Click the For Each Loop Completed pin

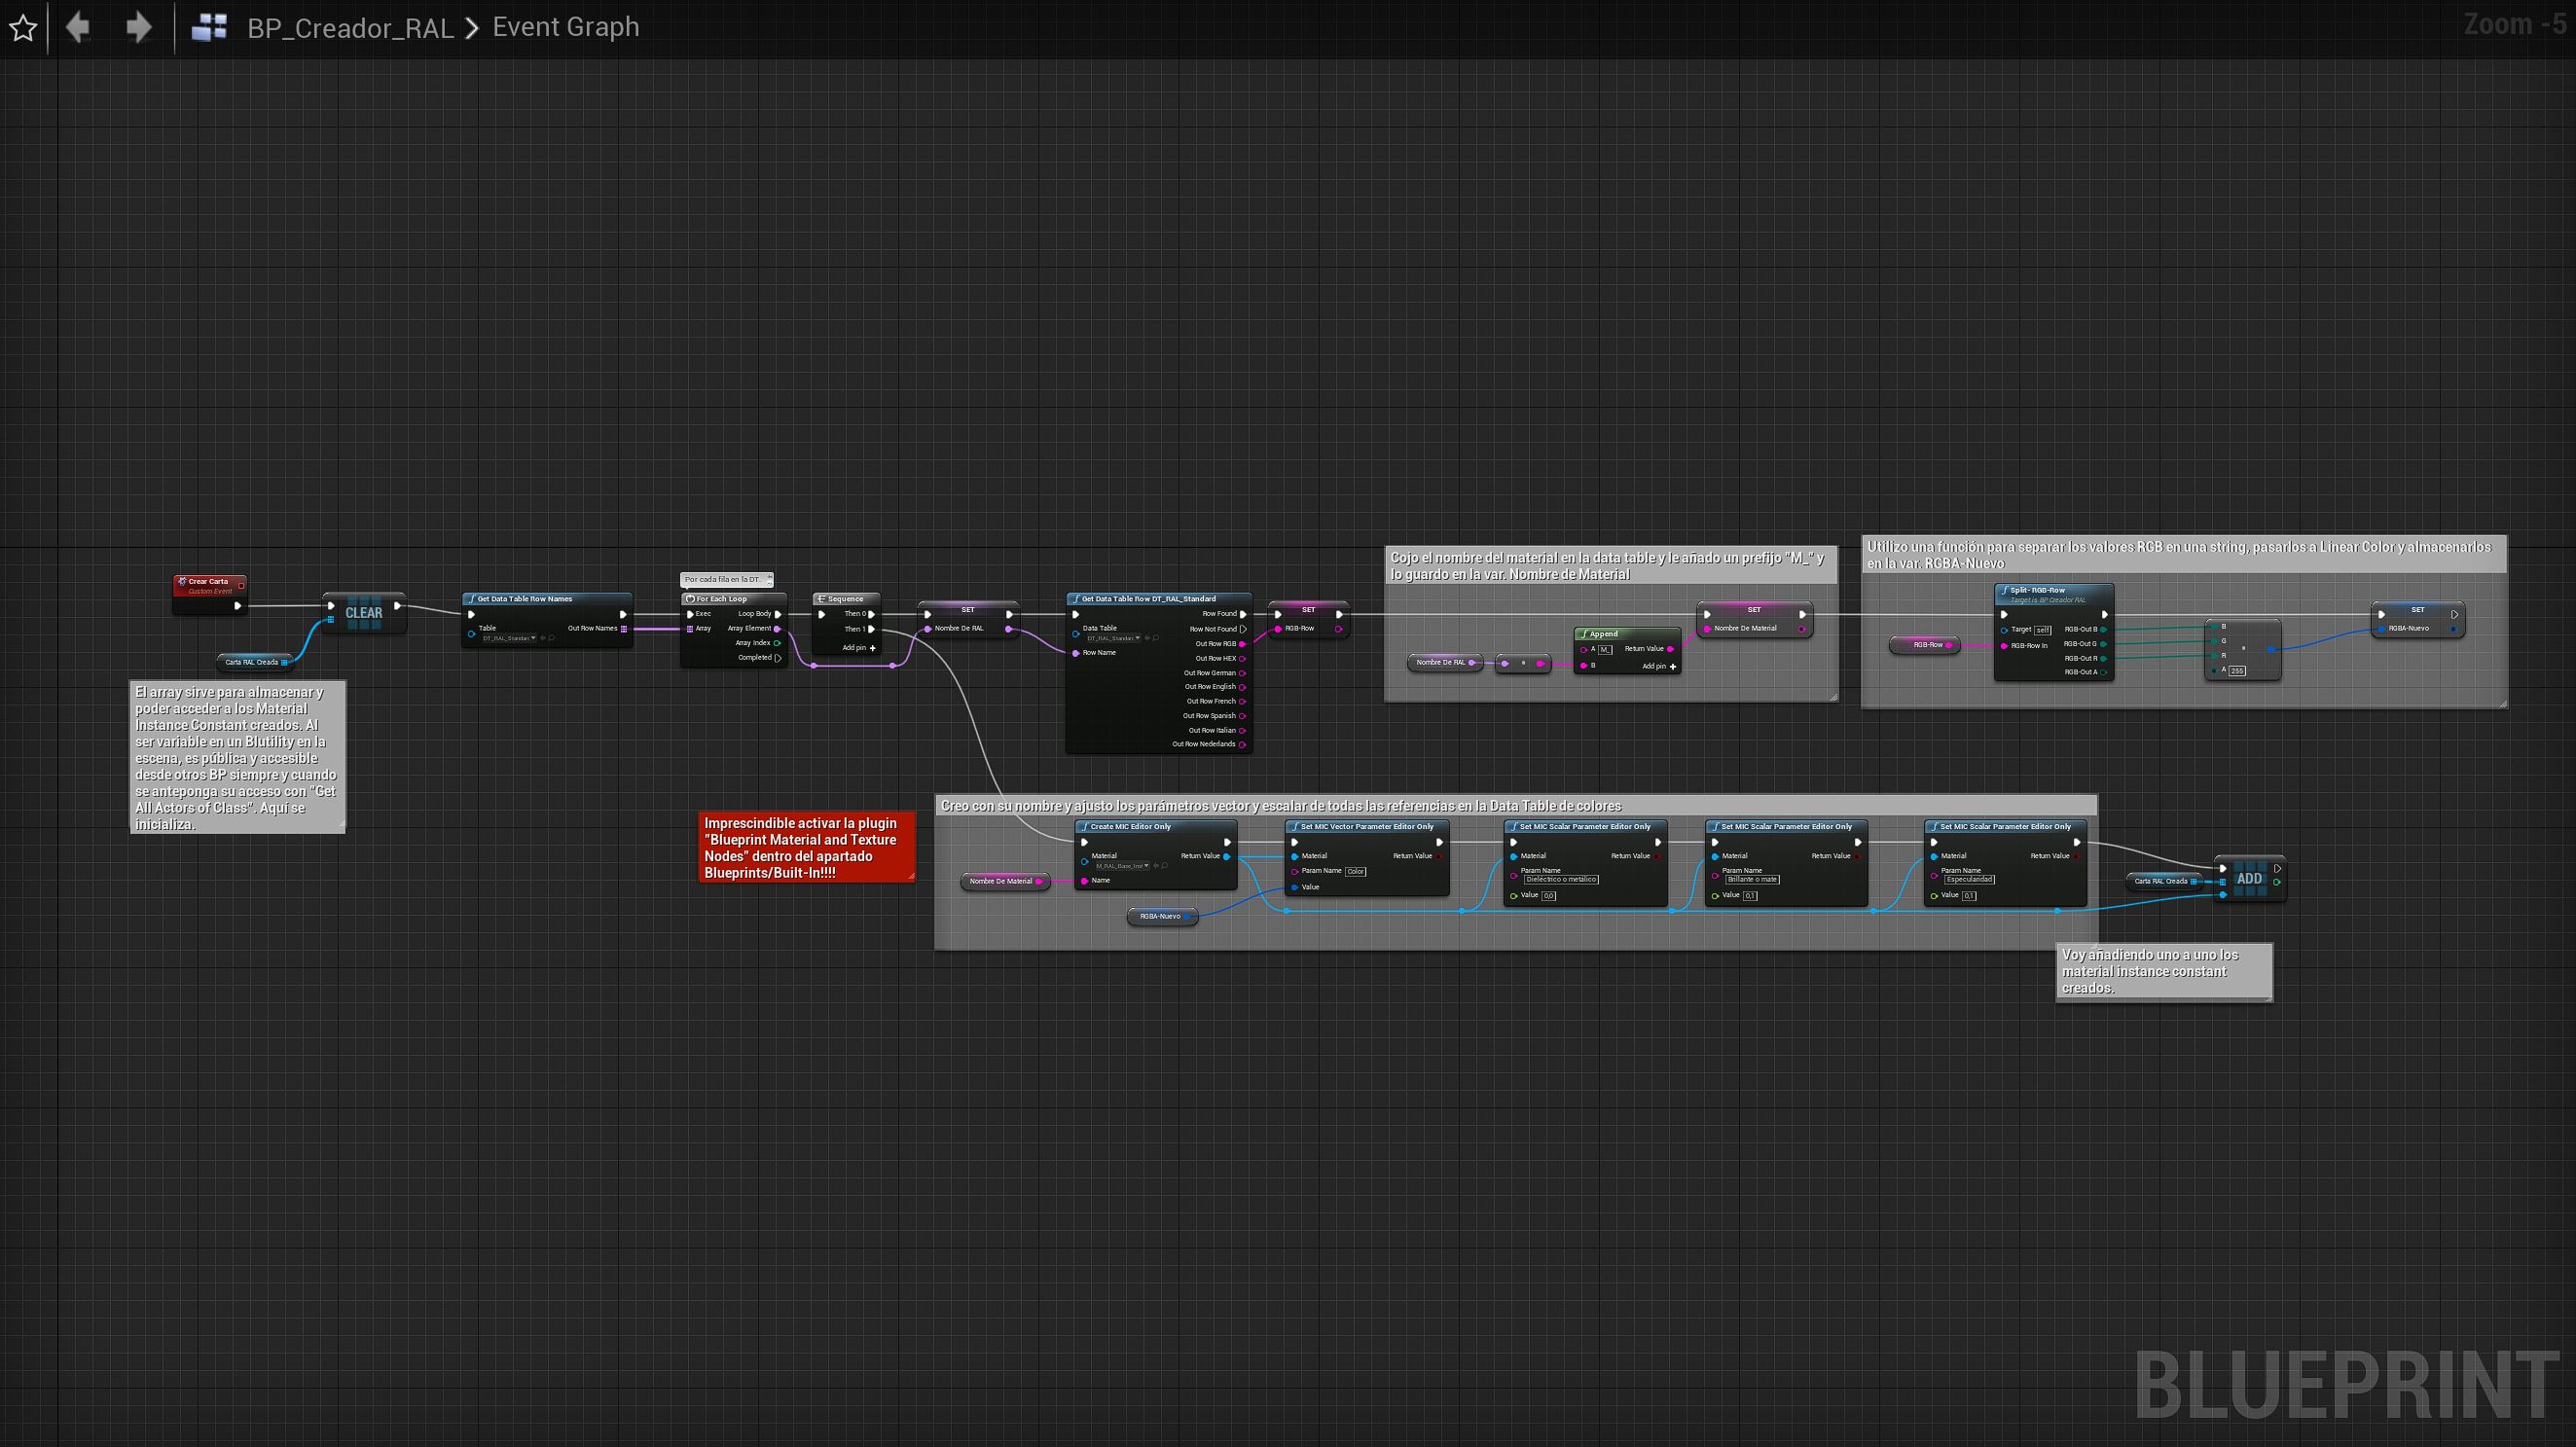tap(778, 658)
